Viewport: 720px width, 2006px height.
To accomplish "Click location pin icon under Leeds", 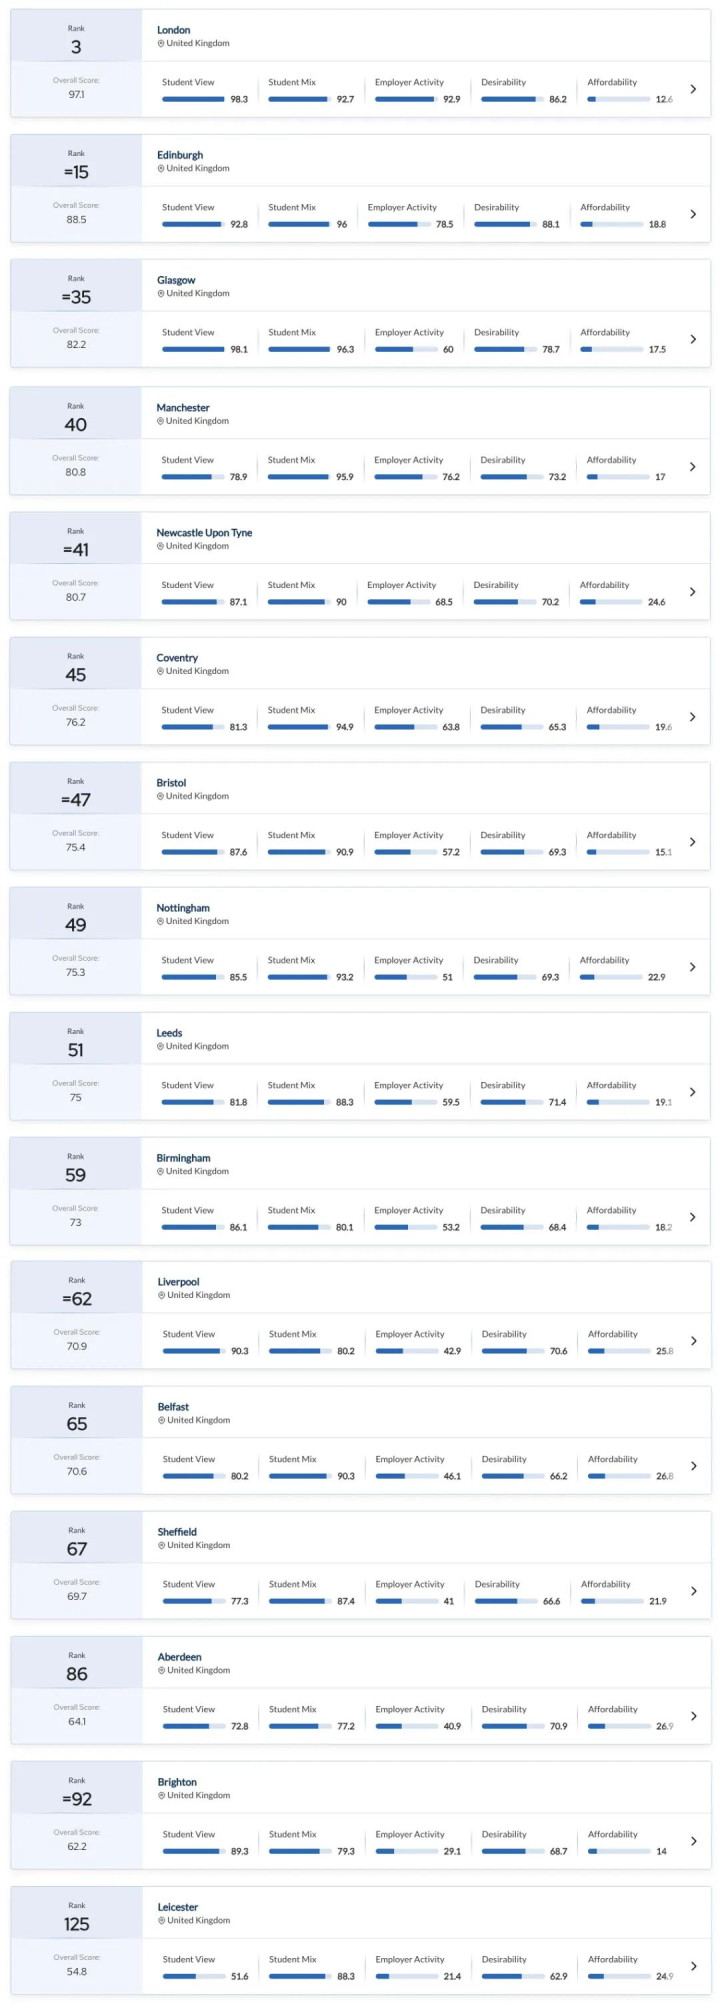I will [x=160, y=1046].
